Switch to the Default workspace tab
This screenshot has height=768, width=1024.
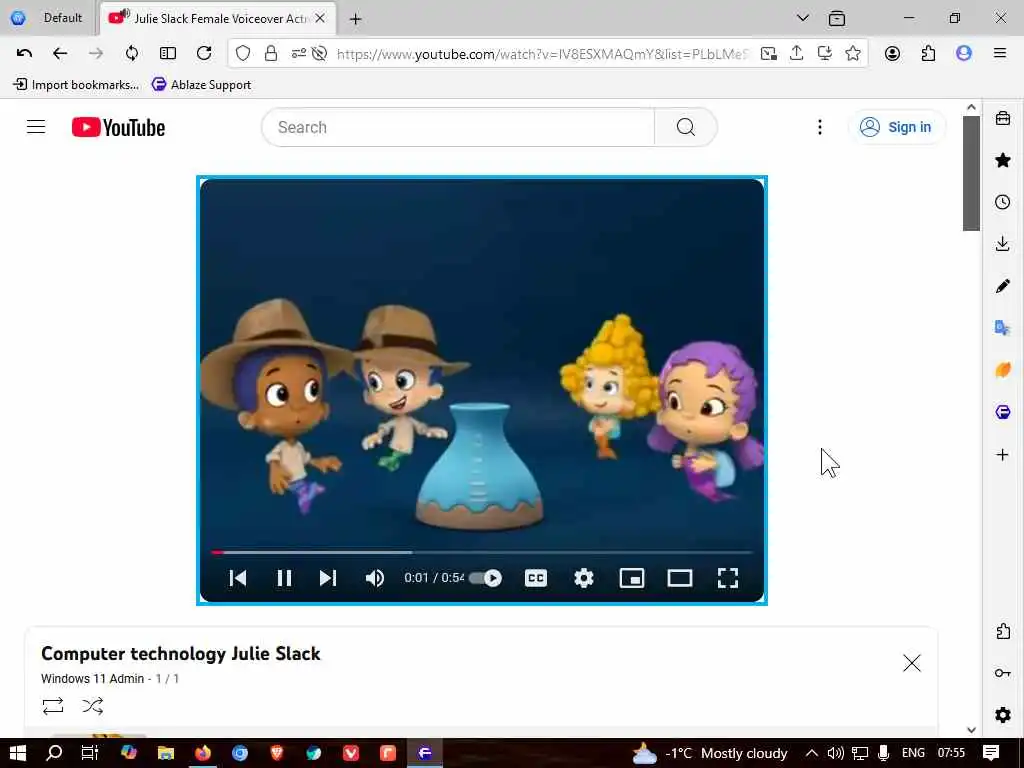pyautogui.click(x=49, y=18)
